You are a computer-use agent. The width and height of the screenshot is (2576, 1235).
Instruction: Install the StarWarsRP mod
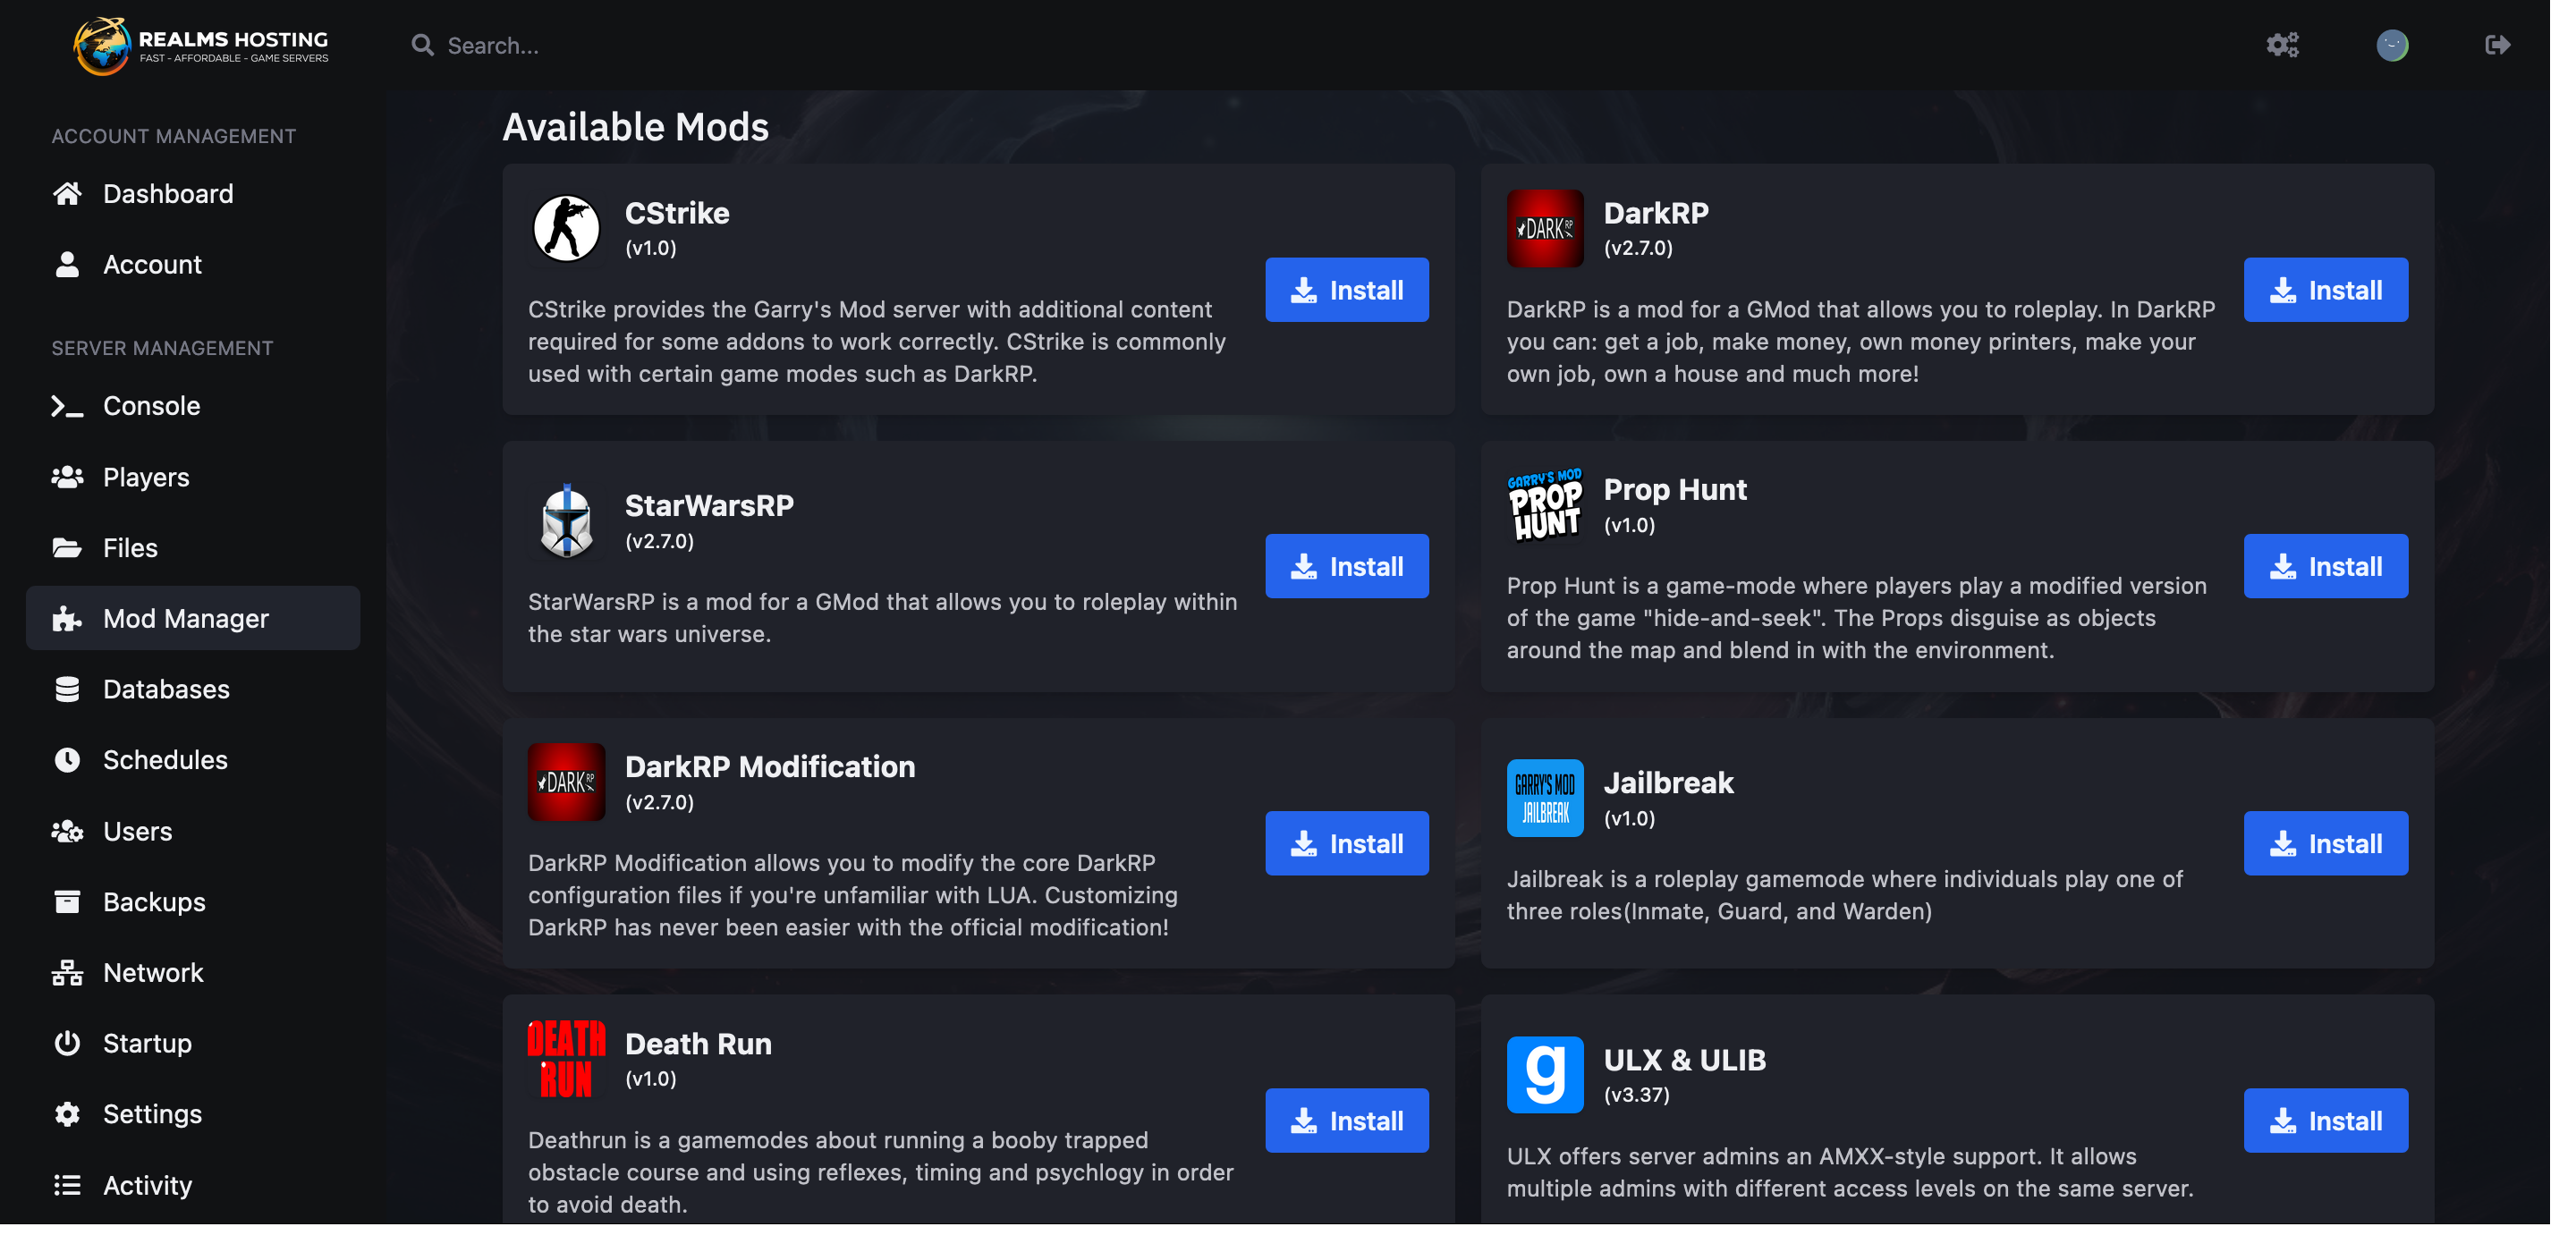(1347, 565)
